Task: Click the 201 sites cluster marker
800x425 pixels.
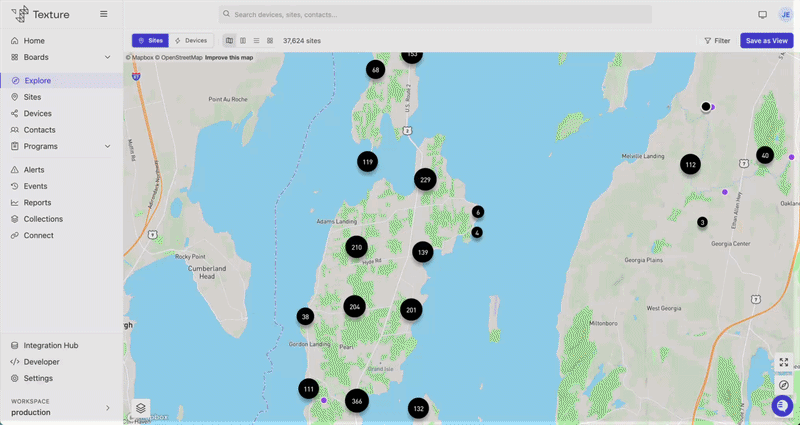Action: point(411,310)
